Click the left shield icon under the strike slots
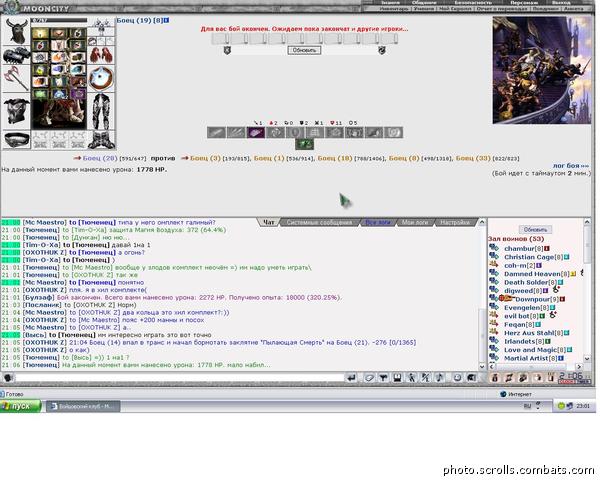 [x=227, y=50]
